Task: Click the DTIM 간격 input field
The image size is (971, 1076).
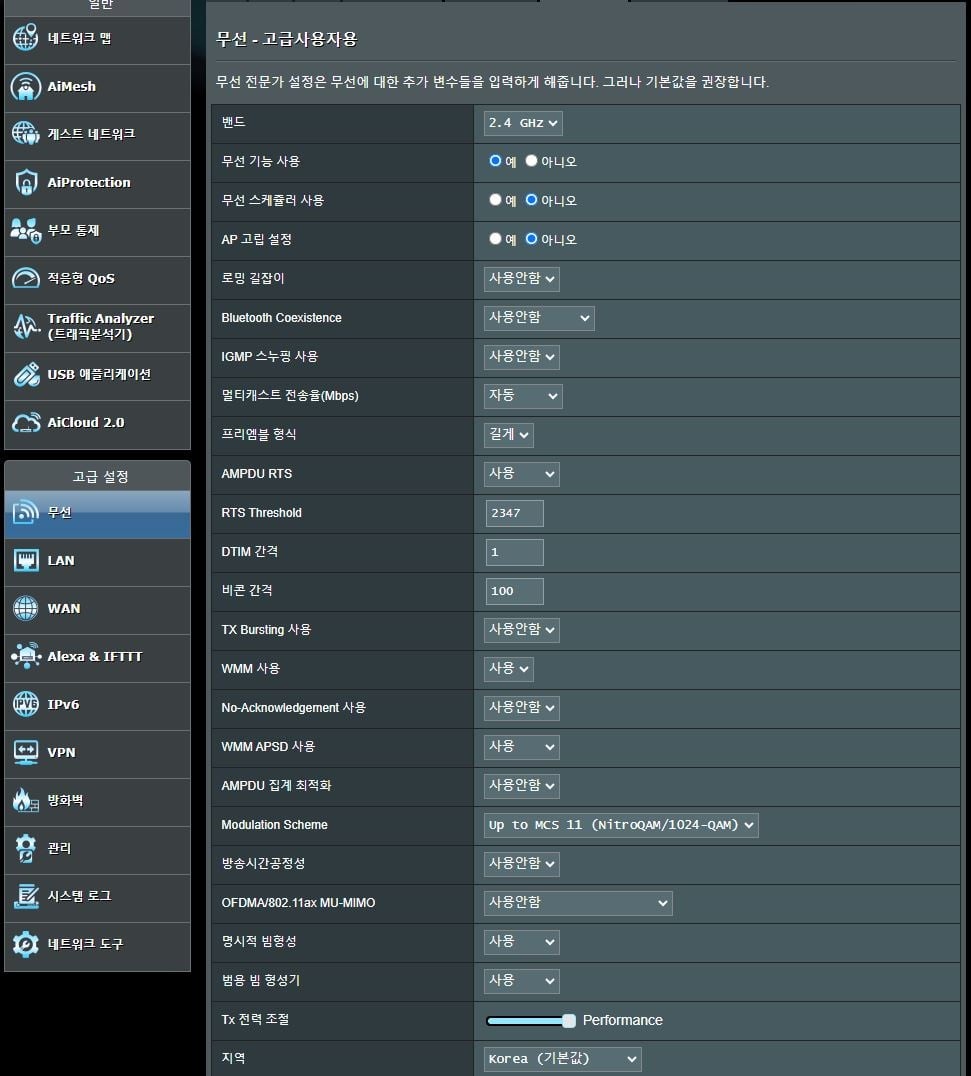Action: (x=514, y=552)
